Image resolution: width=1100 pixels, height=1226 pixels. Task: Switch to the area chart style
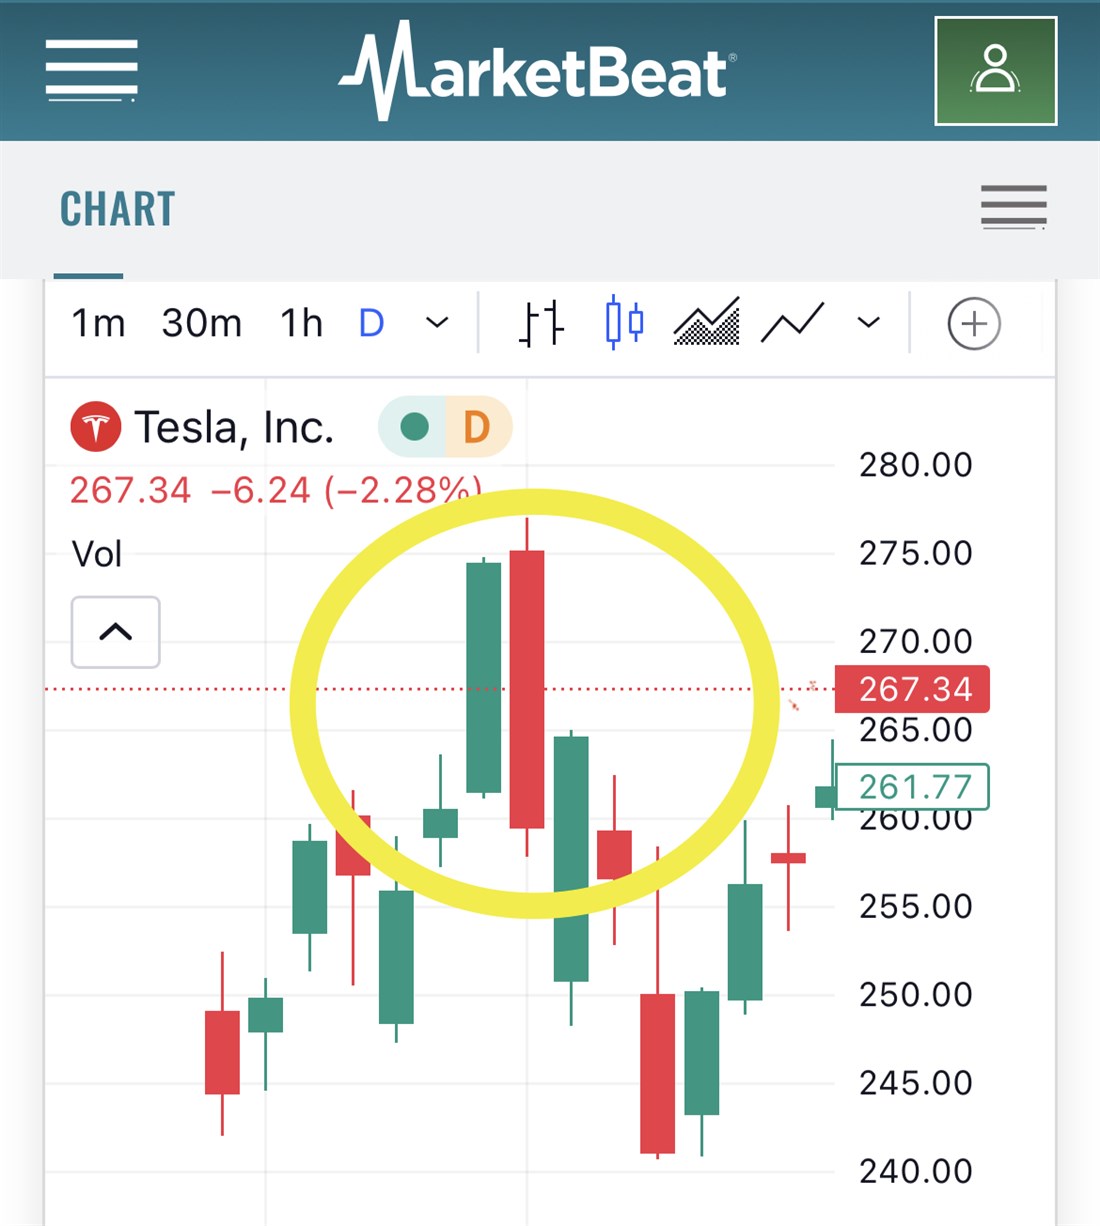coord(707,323)
